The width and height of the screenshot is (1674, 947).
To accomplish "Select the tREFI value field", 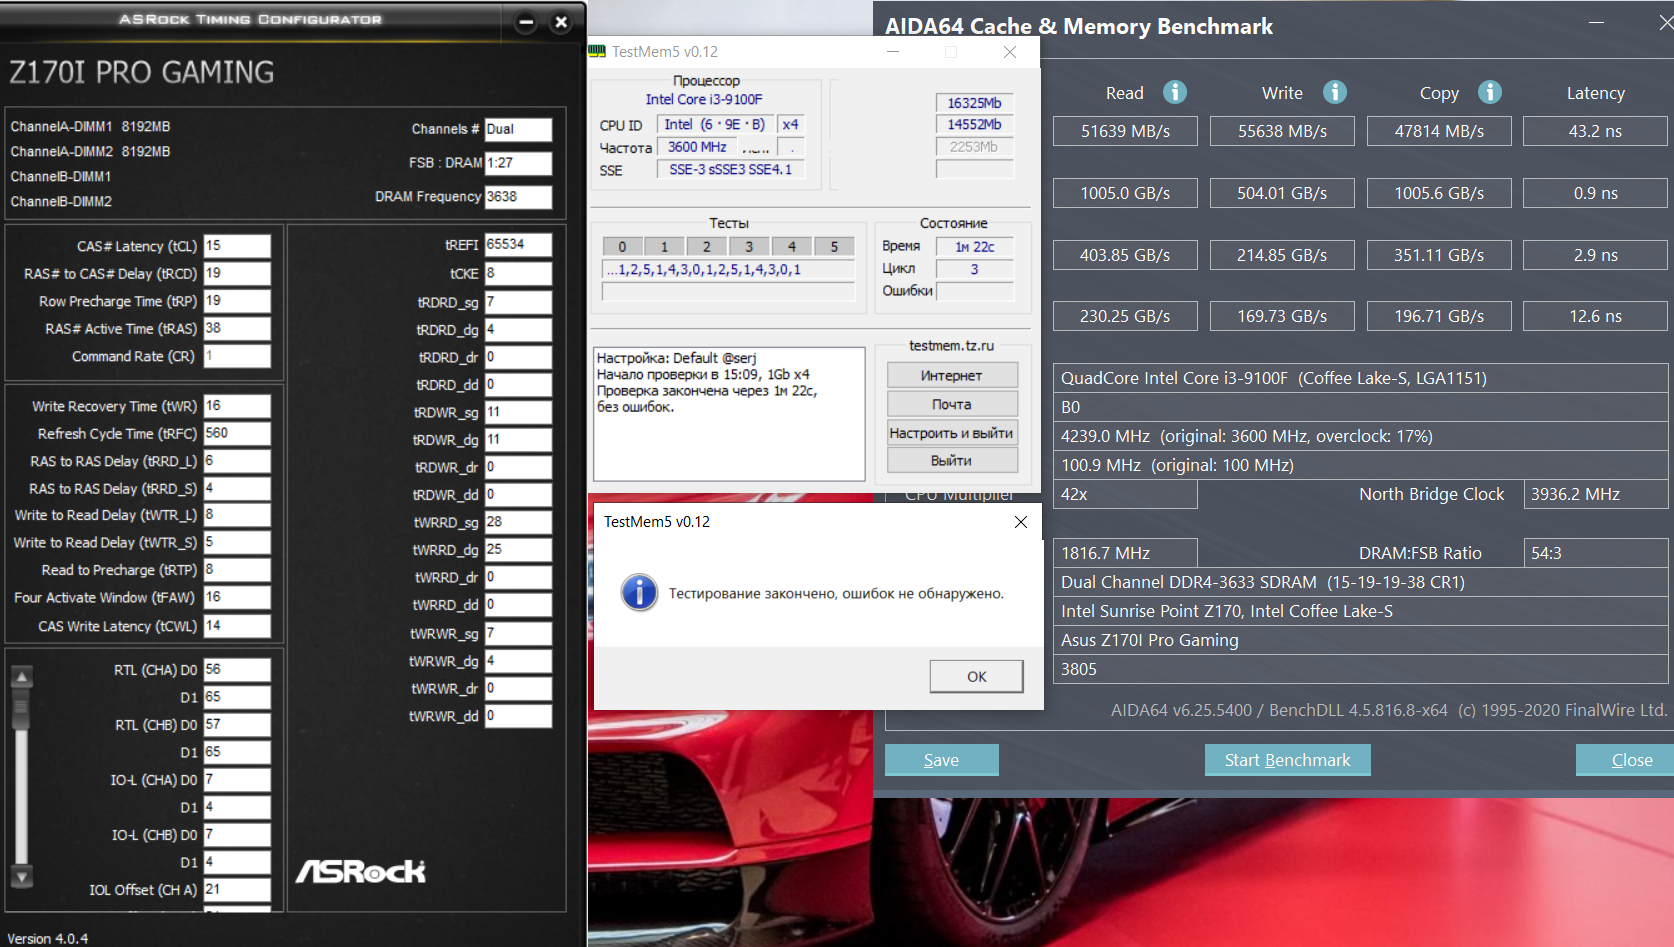I will tap(518, 244).
